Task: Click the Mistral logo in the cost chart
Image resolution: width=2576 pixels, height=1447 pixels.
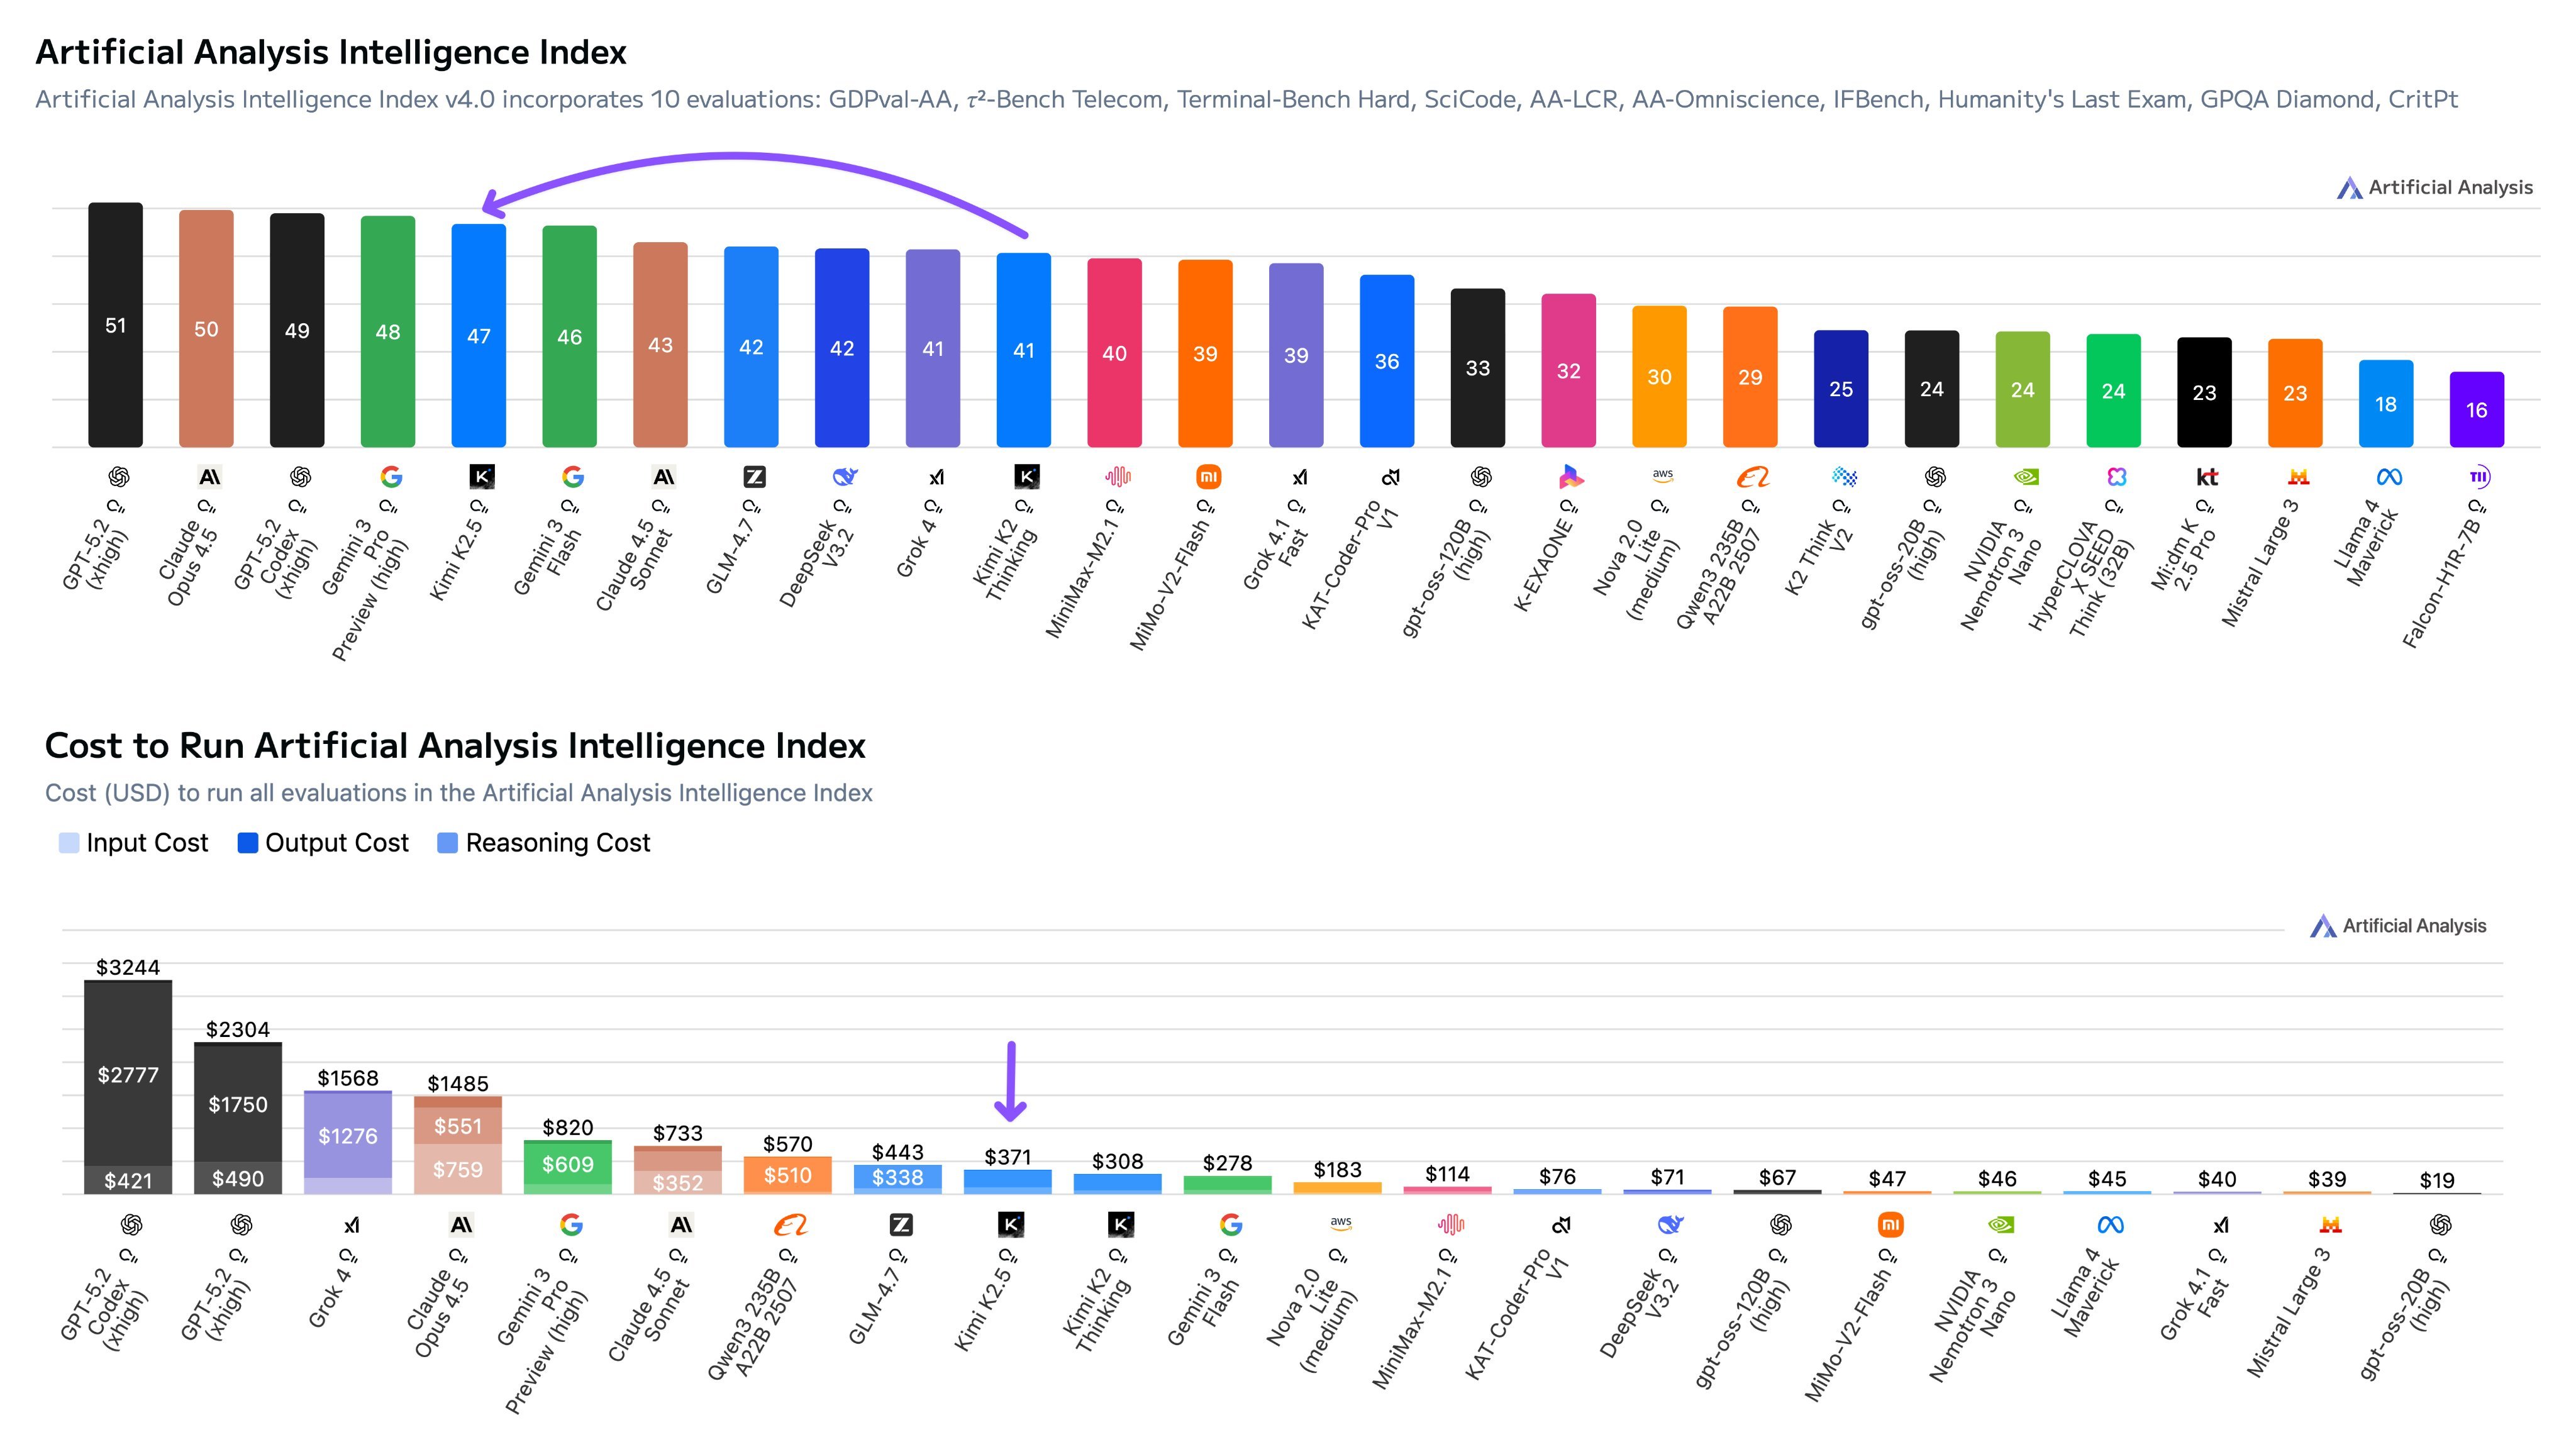Action: (x=2330, y=1225)
